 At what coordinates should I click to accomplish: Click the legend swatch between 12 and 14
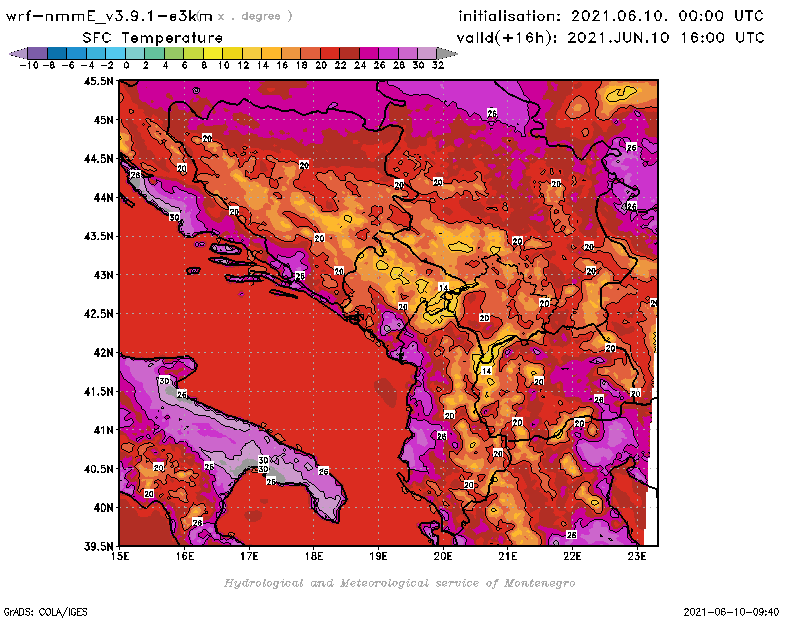pos(252,53)
